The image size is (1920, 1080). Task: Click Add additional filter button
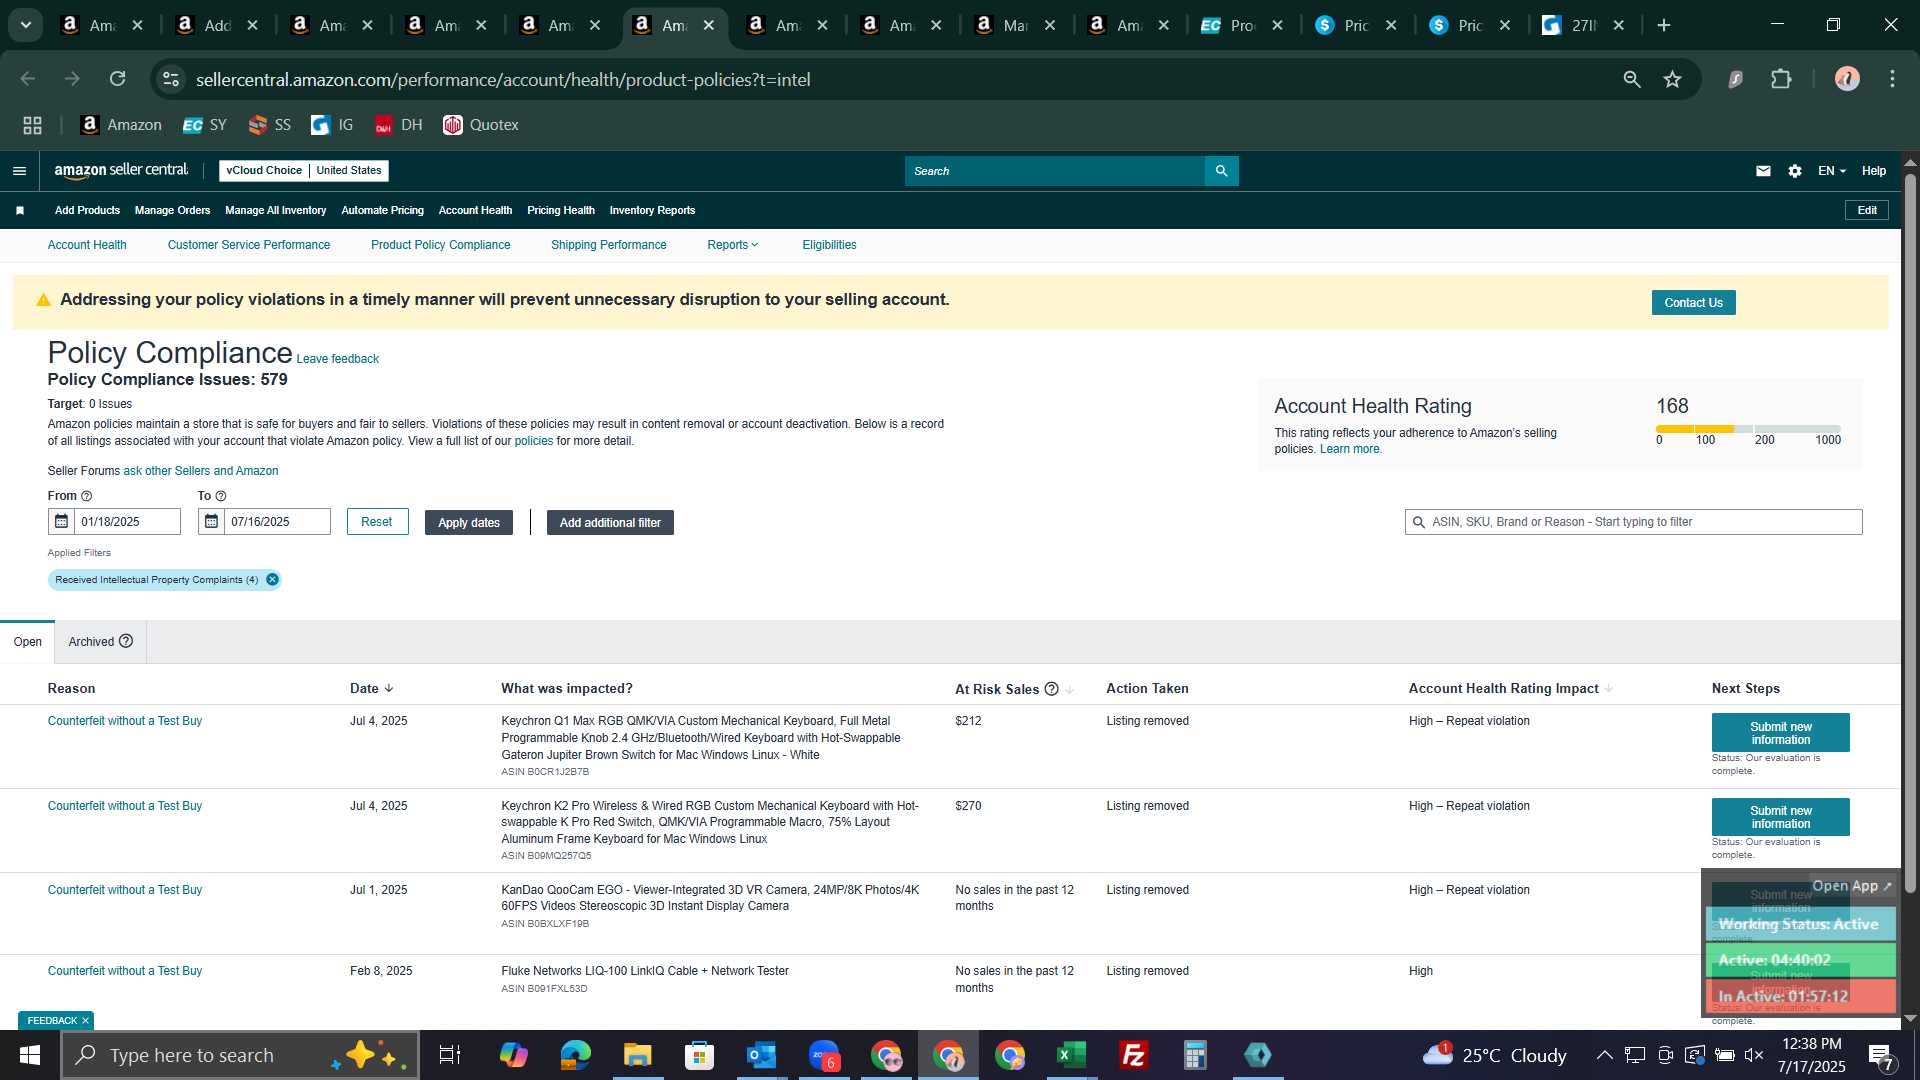click(x=610, y=523)
